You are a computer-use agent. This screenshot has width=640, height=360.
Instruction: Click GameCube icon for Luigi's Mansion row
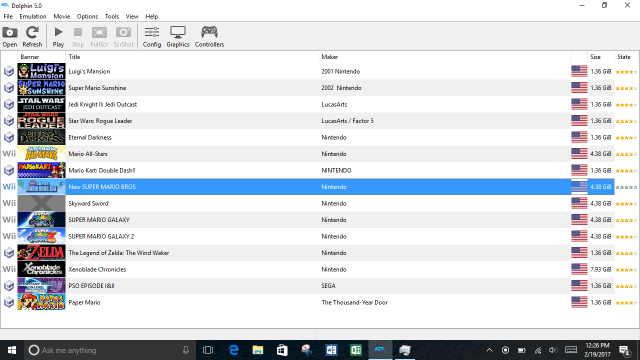click(9, 71)
